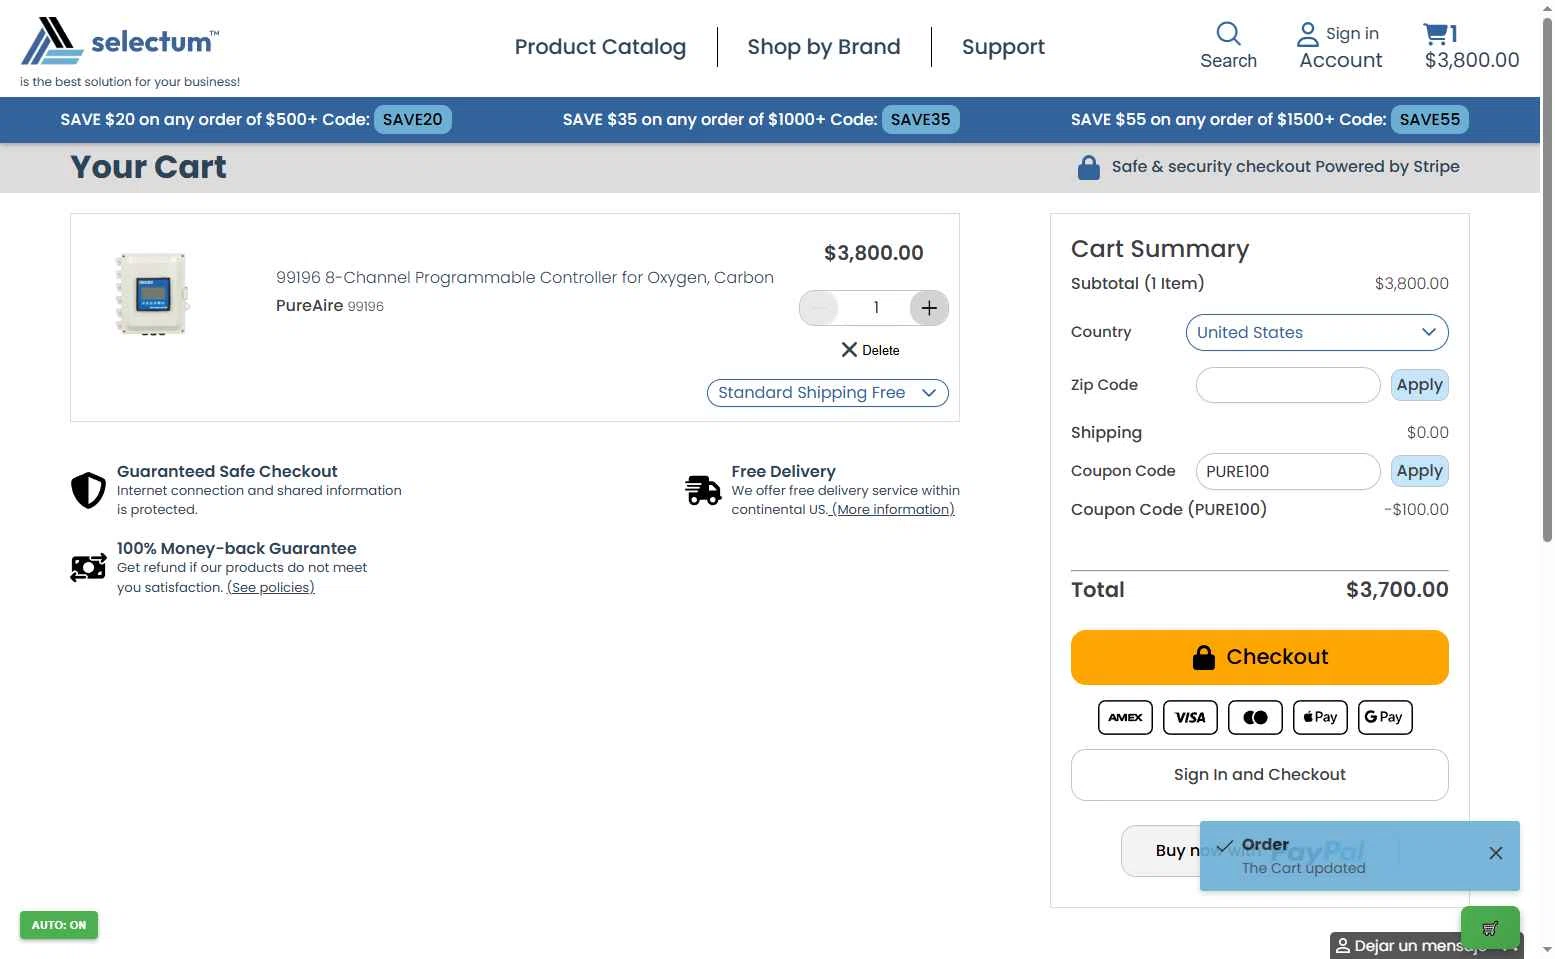Delete the PureAire item from cart
The image size is (1555, 959).
point(870,350)
